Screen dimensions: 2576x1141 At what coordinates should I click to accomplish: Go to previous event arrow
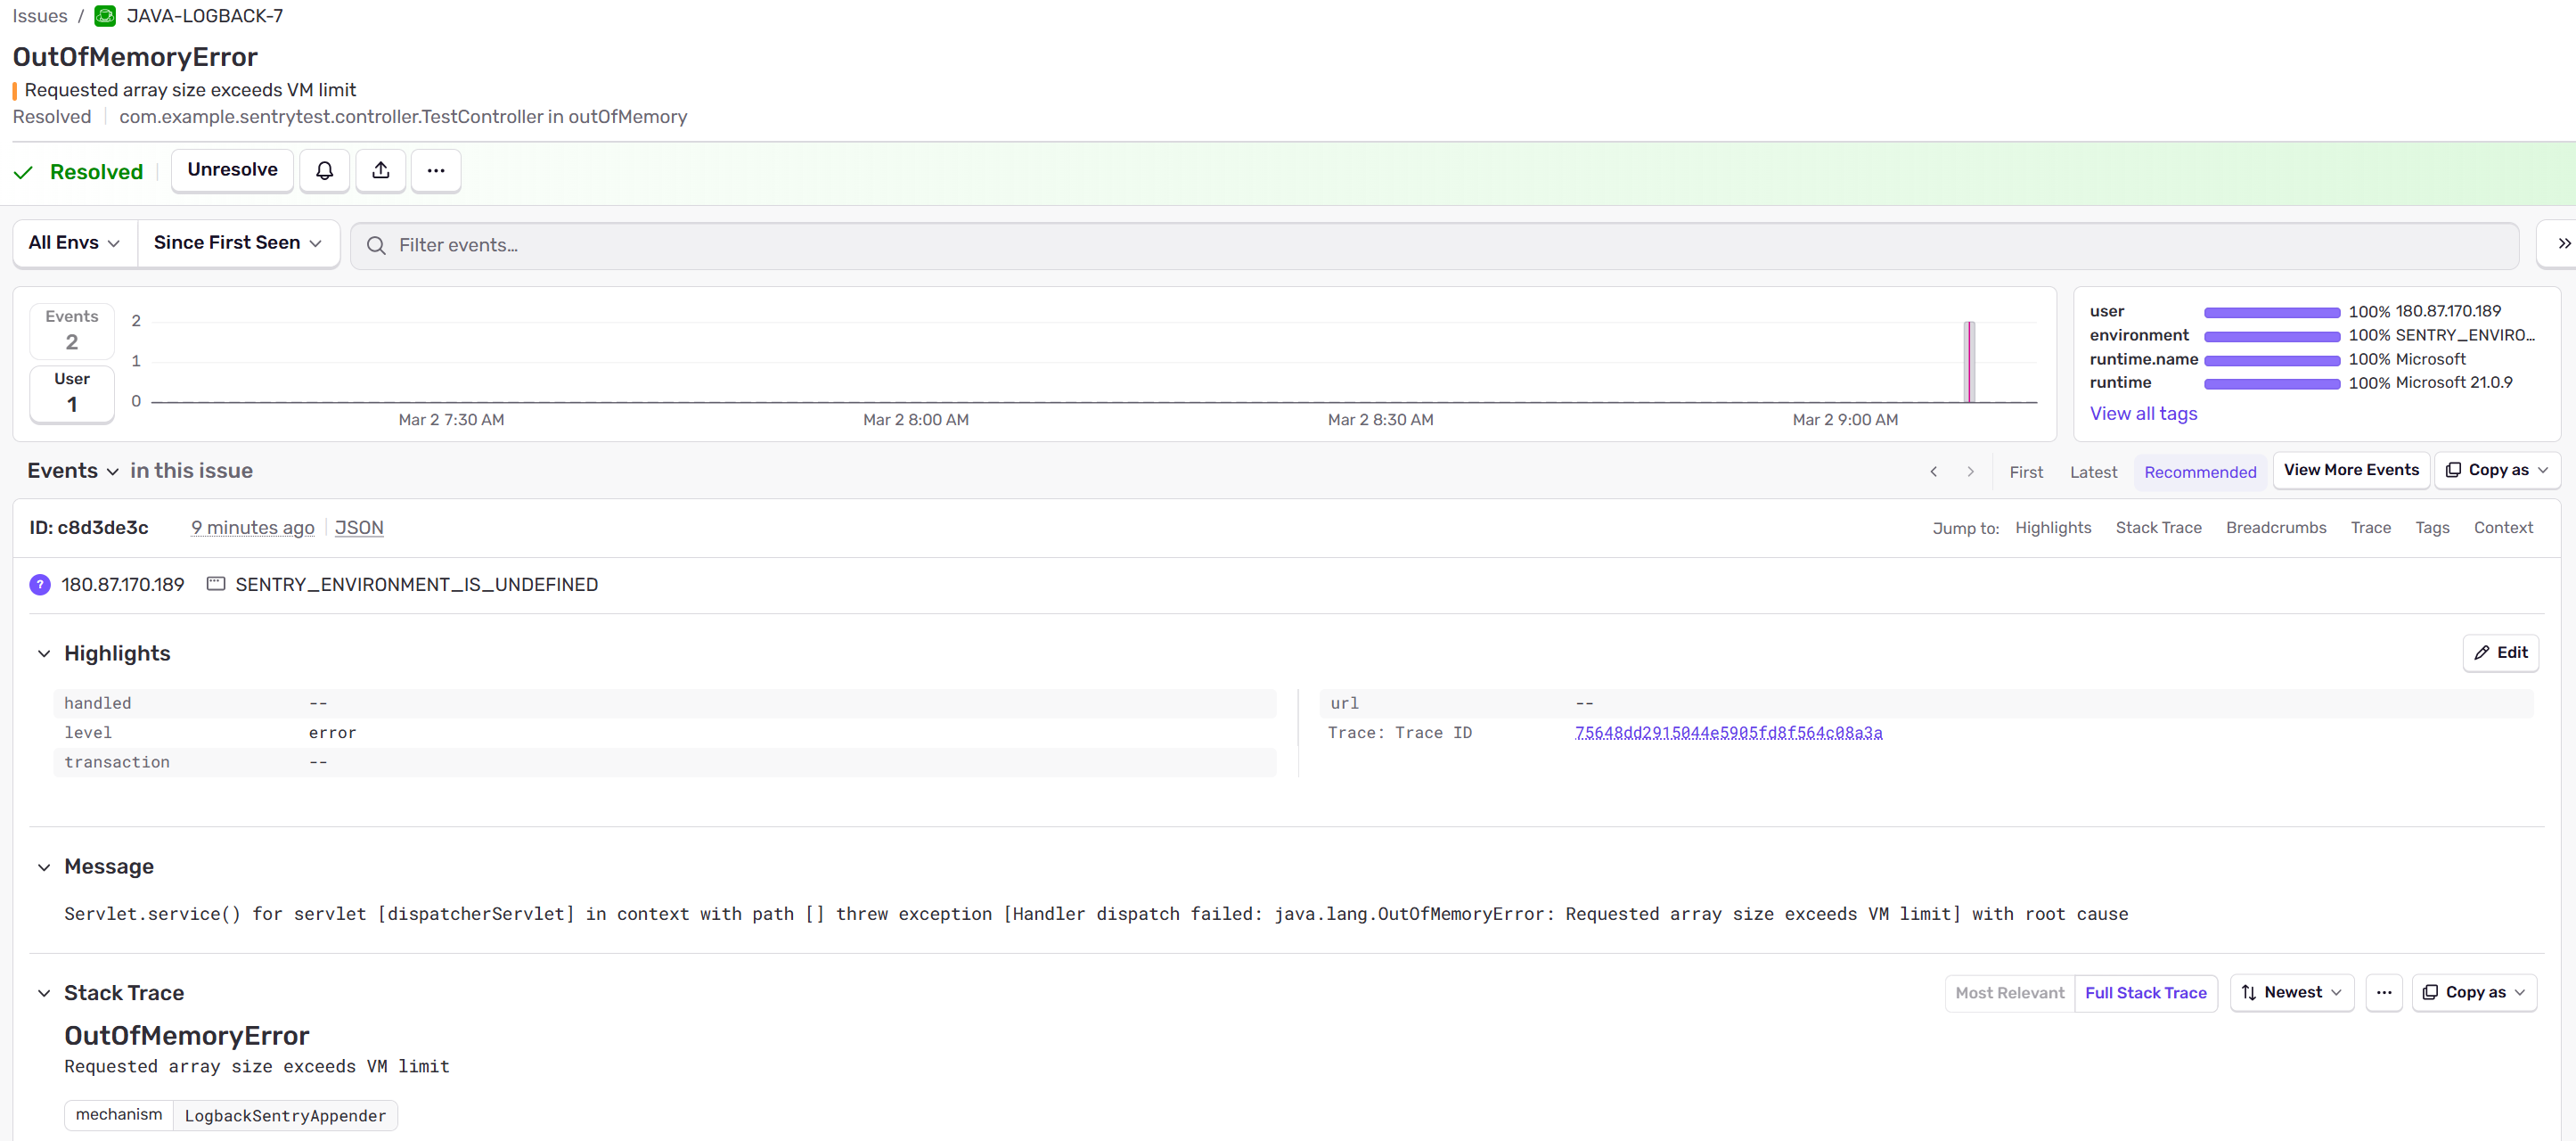coord(1933,472)
